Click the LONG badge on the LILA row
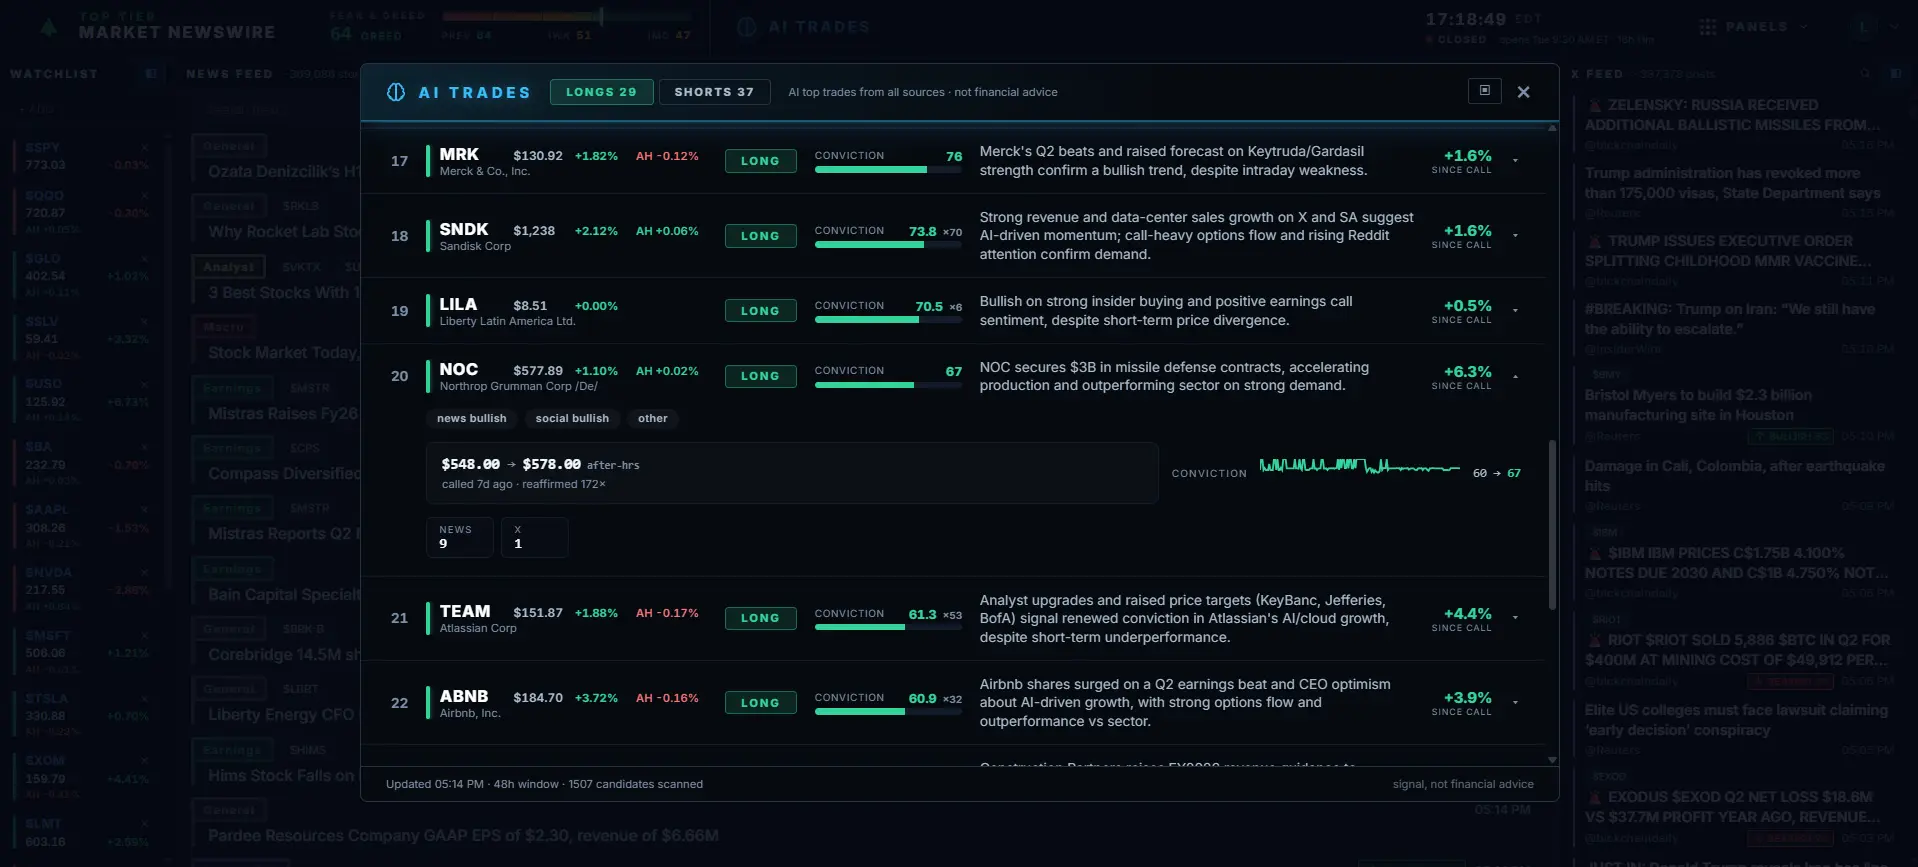The image size is (1918, 867). pos(760,311)
